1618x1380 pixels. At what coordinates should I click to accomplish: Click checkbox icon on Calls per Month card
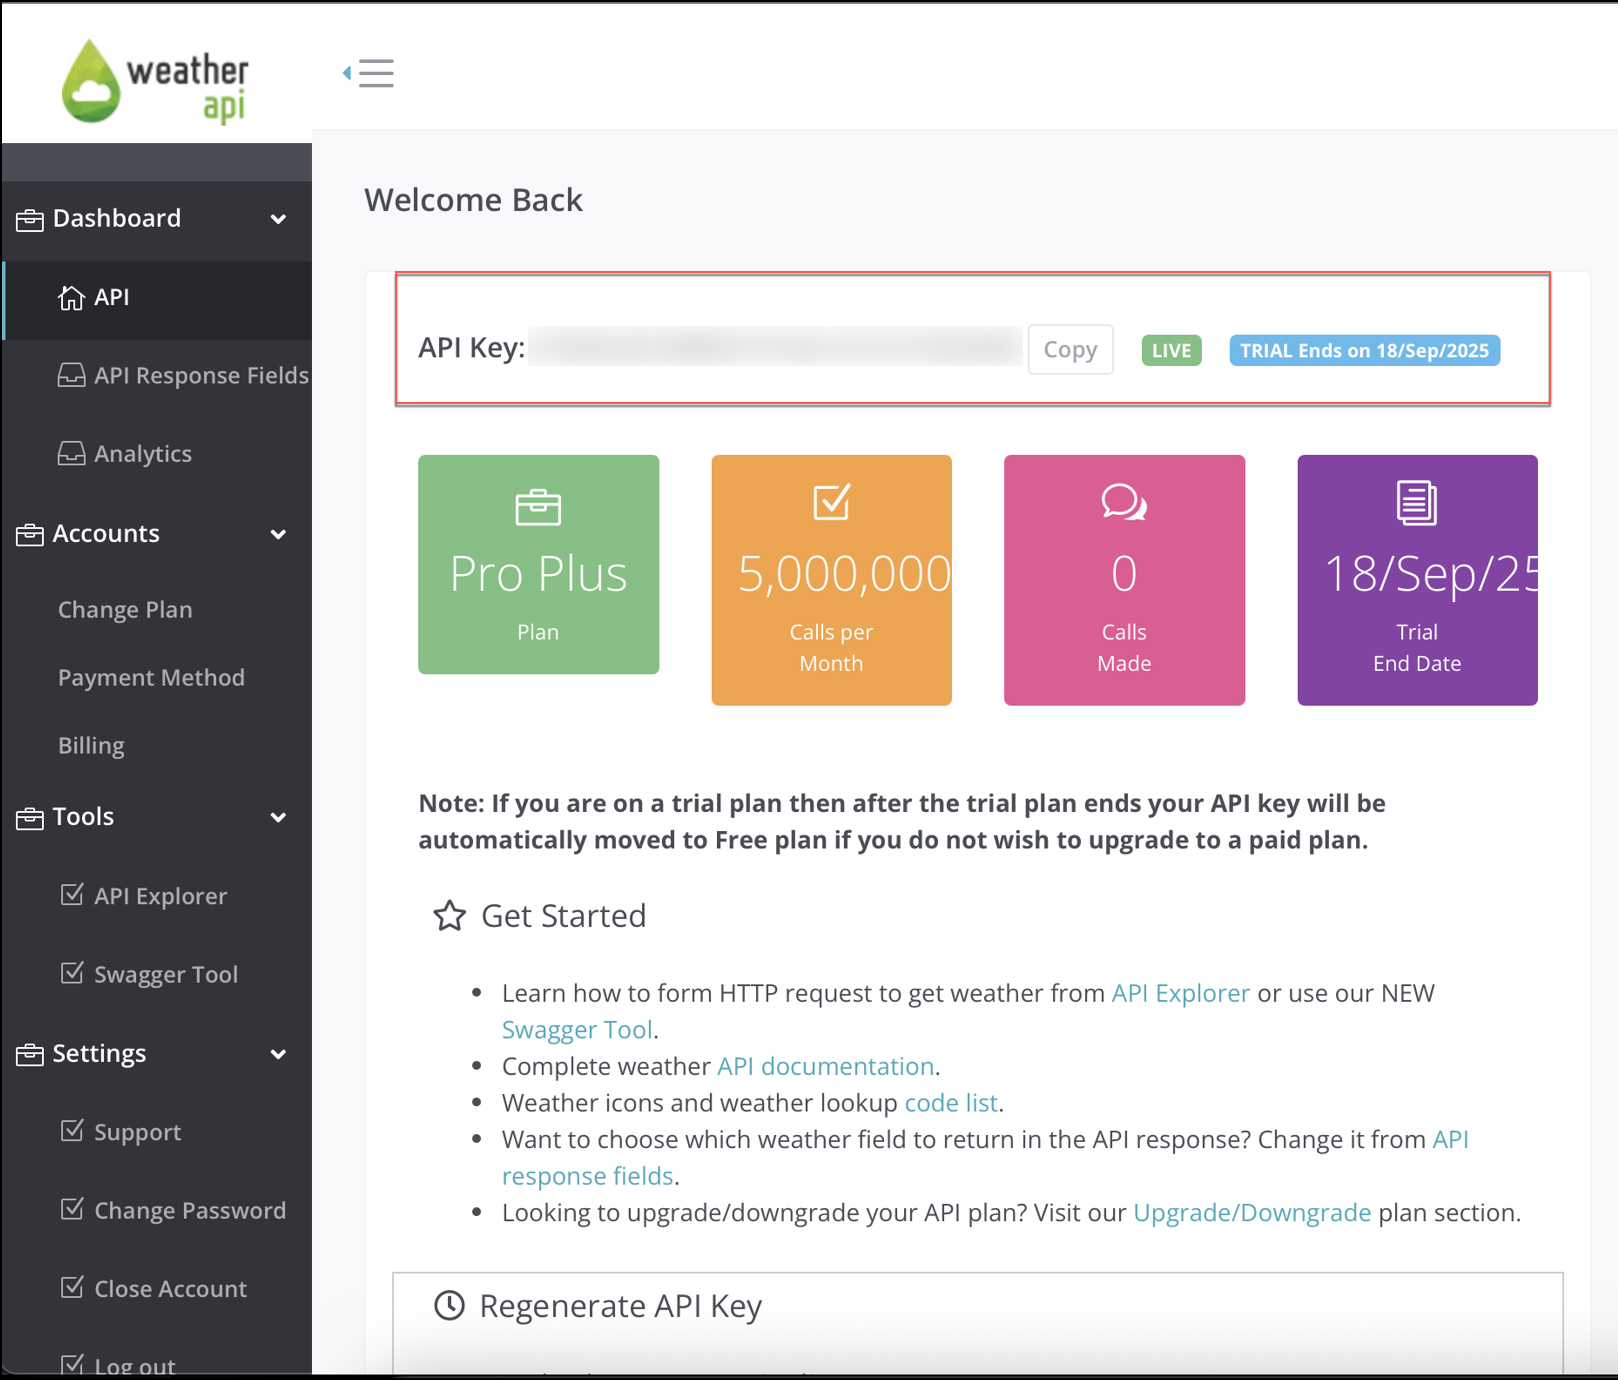pos(831,502)
